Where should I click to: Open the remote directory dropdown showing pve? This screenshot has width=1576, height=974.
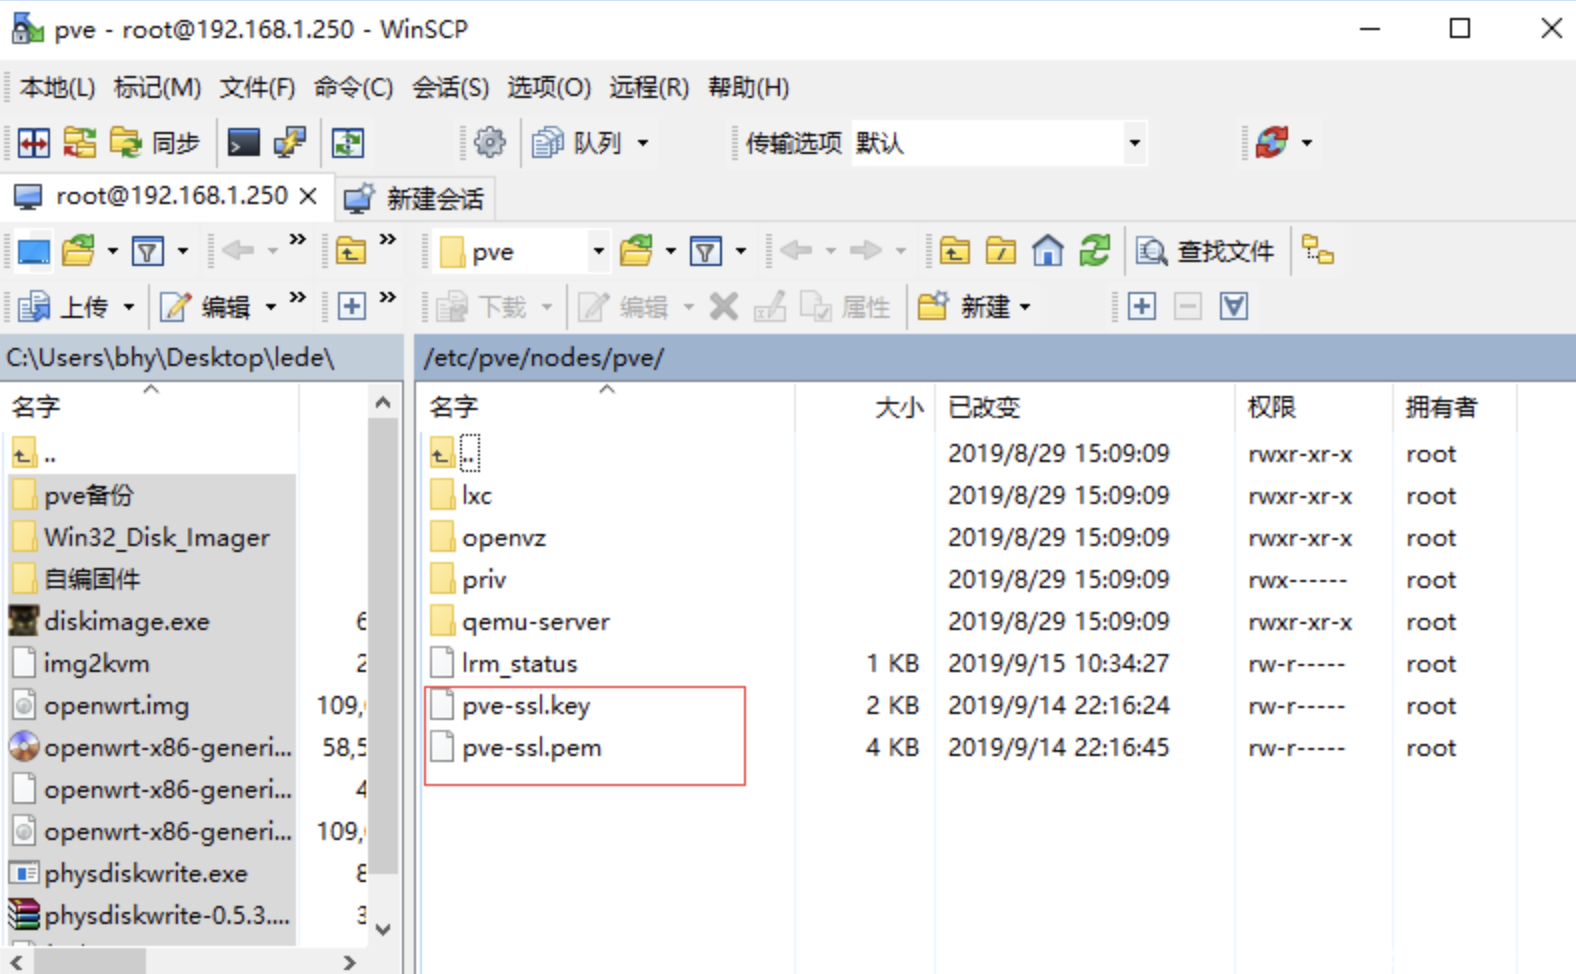click(523, 251)
